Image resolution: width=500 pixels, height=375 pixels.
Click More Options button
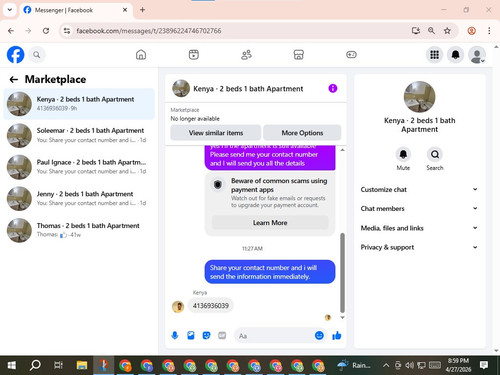tap(302, 133)
